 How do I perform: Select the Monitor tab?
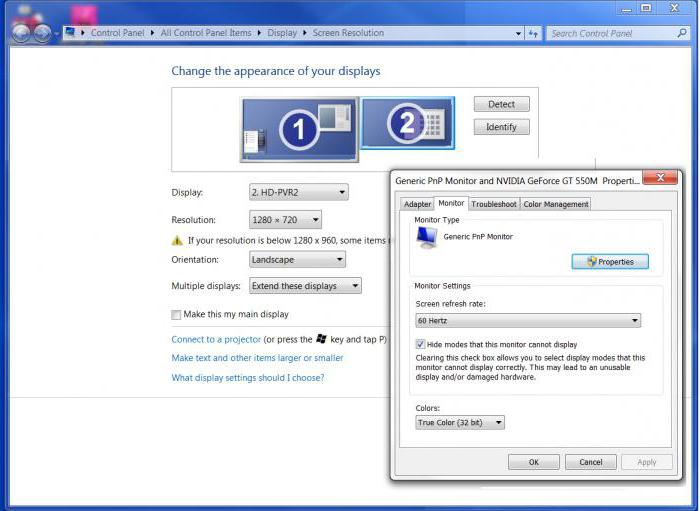coord(451,203)
